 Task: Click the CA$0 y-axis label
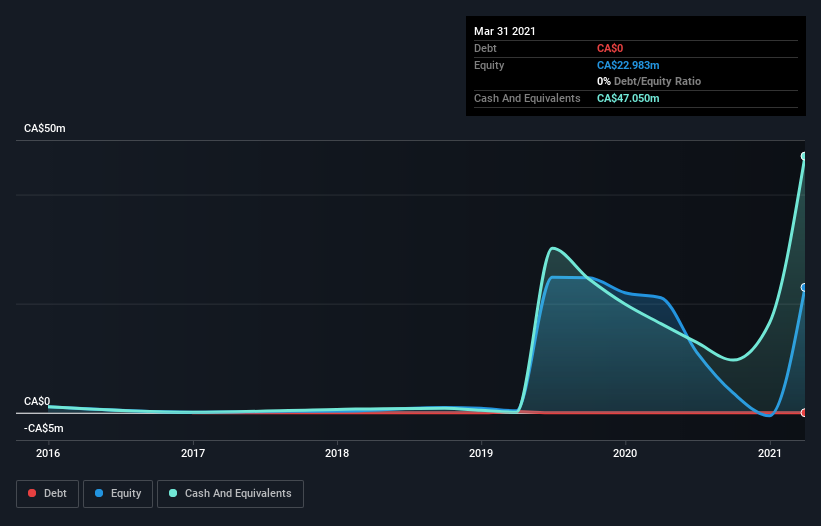[x=37, y=401]
